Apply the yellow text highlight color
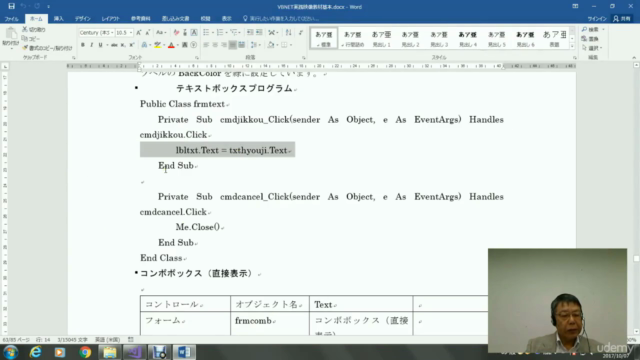The height and width of the screenshot is (360, 640). pyautogui.click(x=157, y=45)
